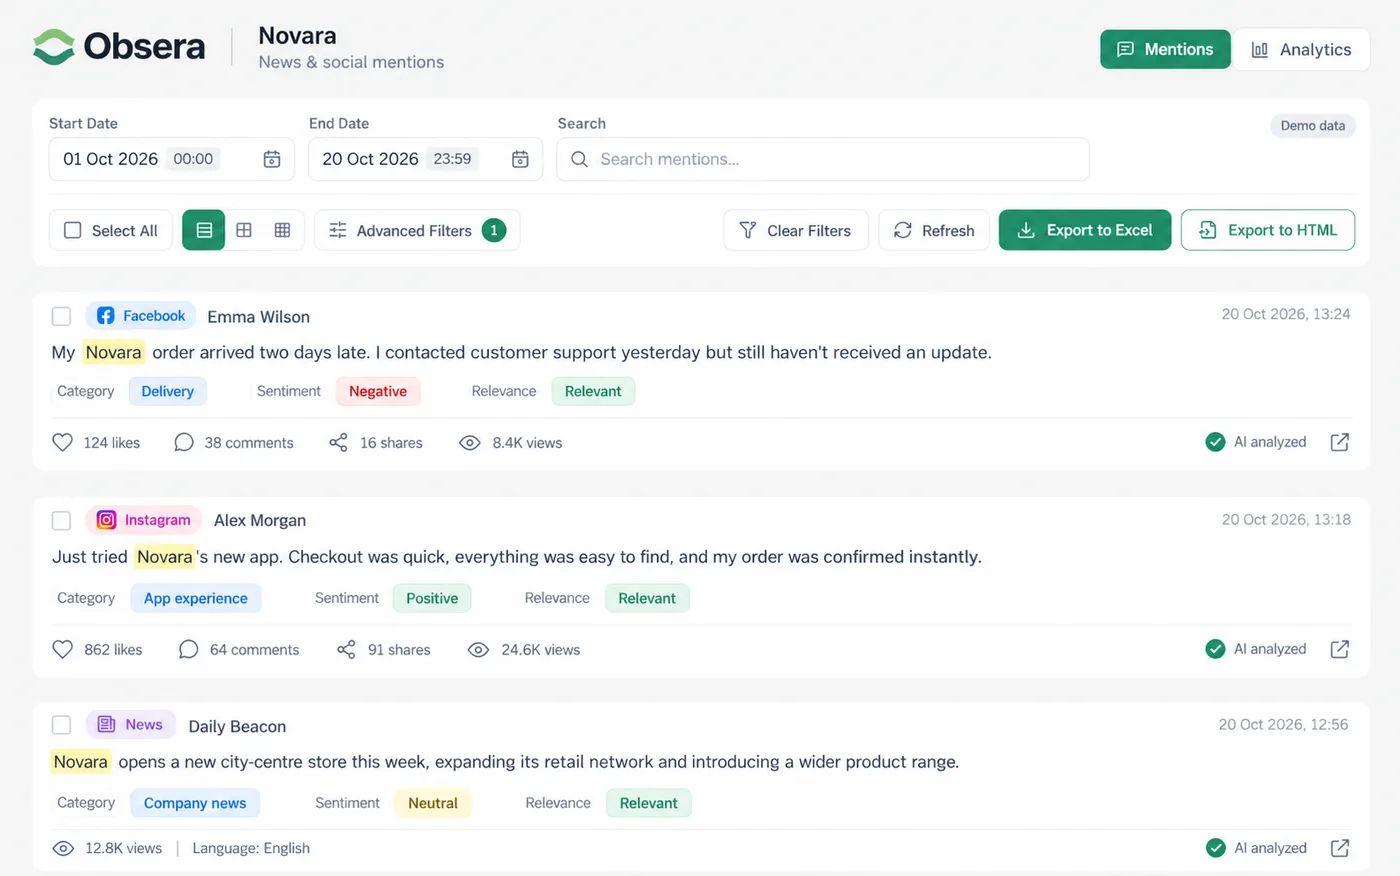
Task: Export mentions to HTML
Action: [x=1268, y=230]
